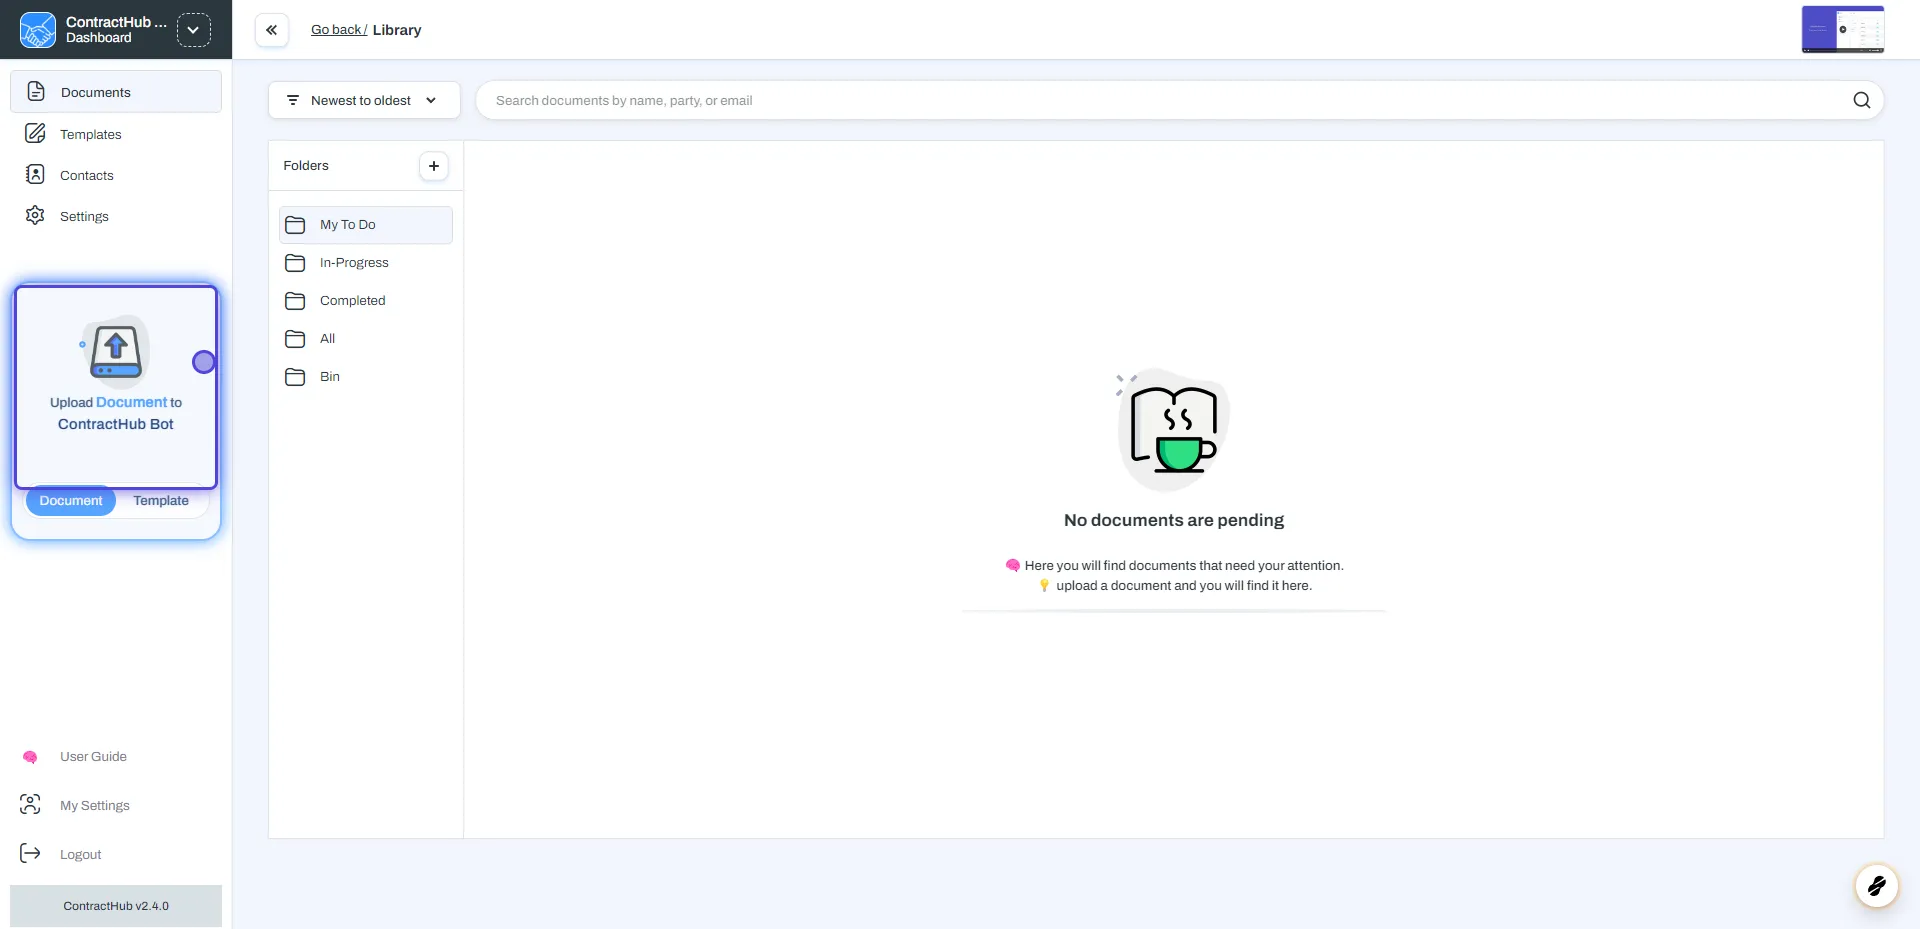The height and width of the screenshot is (929, 1920).
Task: Click the sort filter lines icon
Action: coord(293,100)
